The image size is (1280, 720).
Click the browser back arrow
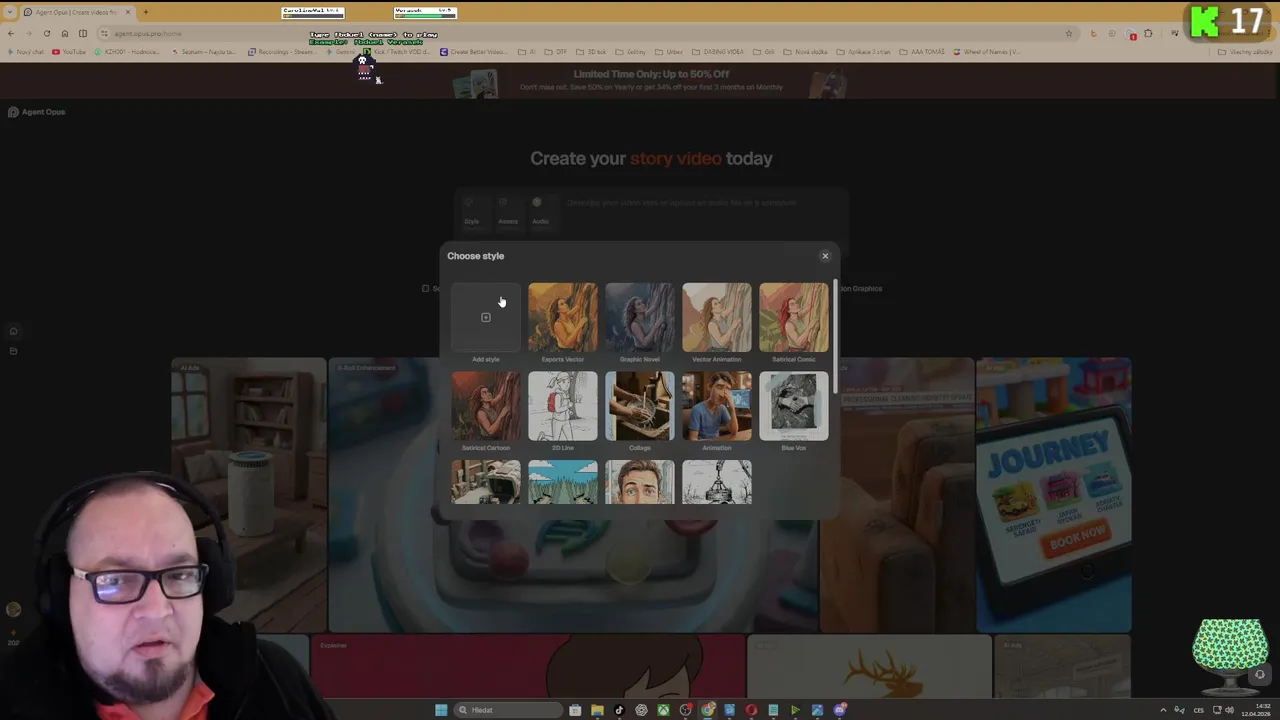pyautogui.click(x=11, y=33)
